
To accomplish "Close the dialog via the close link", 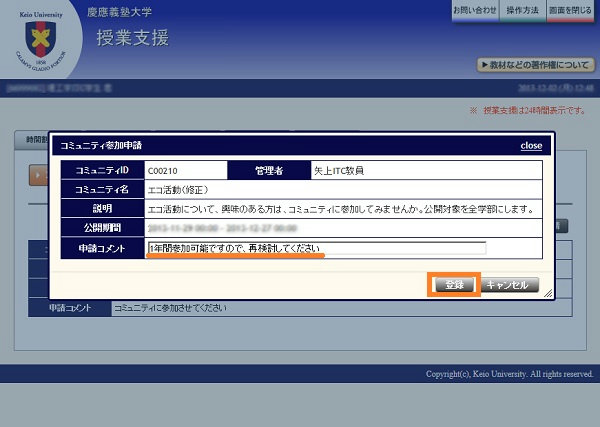I will 531,146.
